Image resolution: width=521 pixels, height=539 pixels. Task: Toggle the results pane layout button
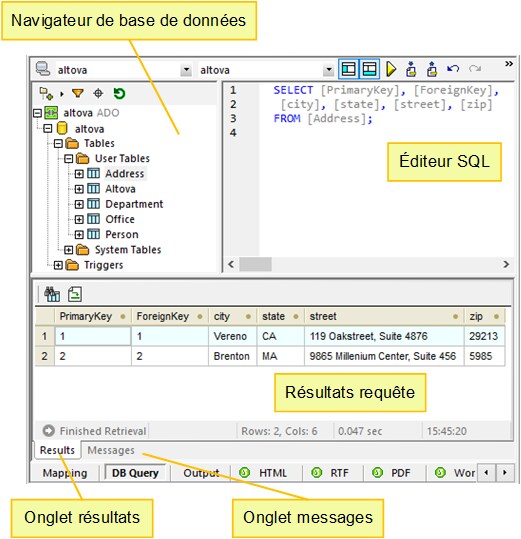click(x=369, y=69)
